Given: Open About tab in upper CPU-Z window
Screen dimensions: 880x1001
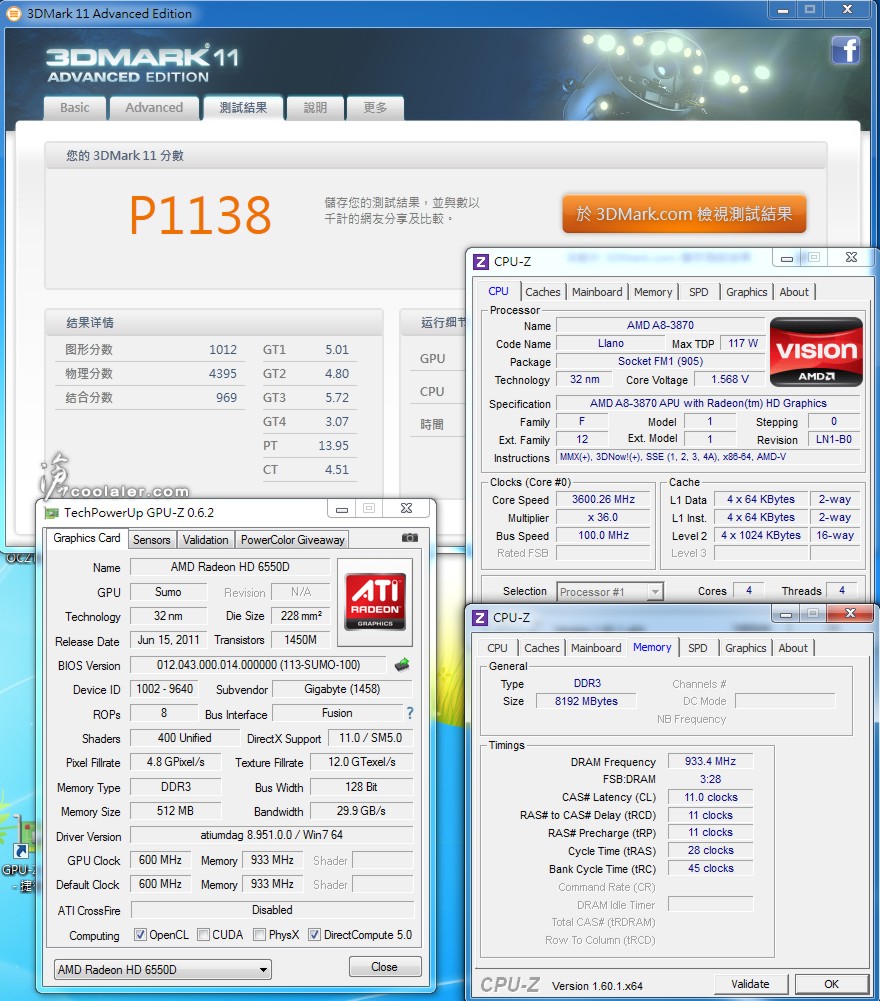Looking at the screenshot, I should pyautogui.click(x=794, y=292).
